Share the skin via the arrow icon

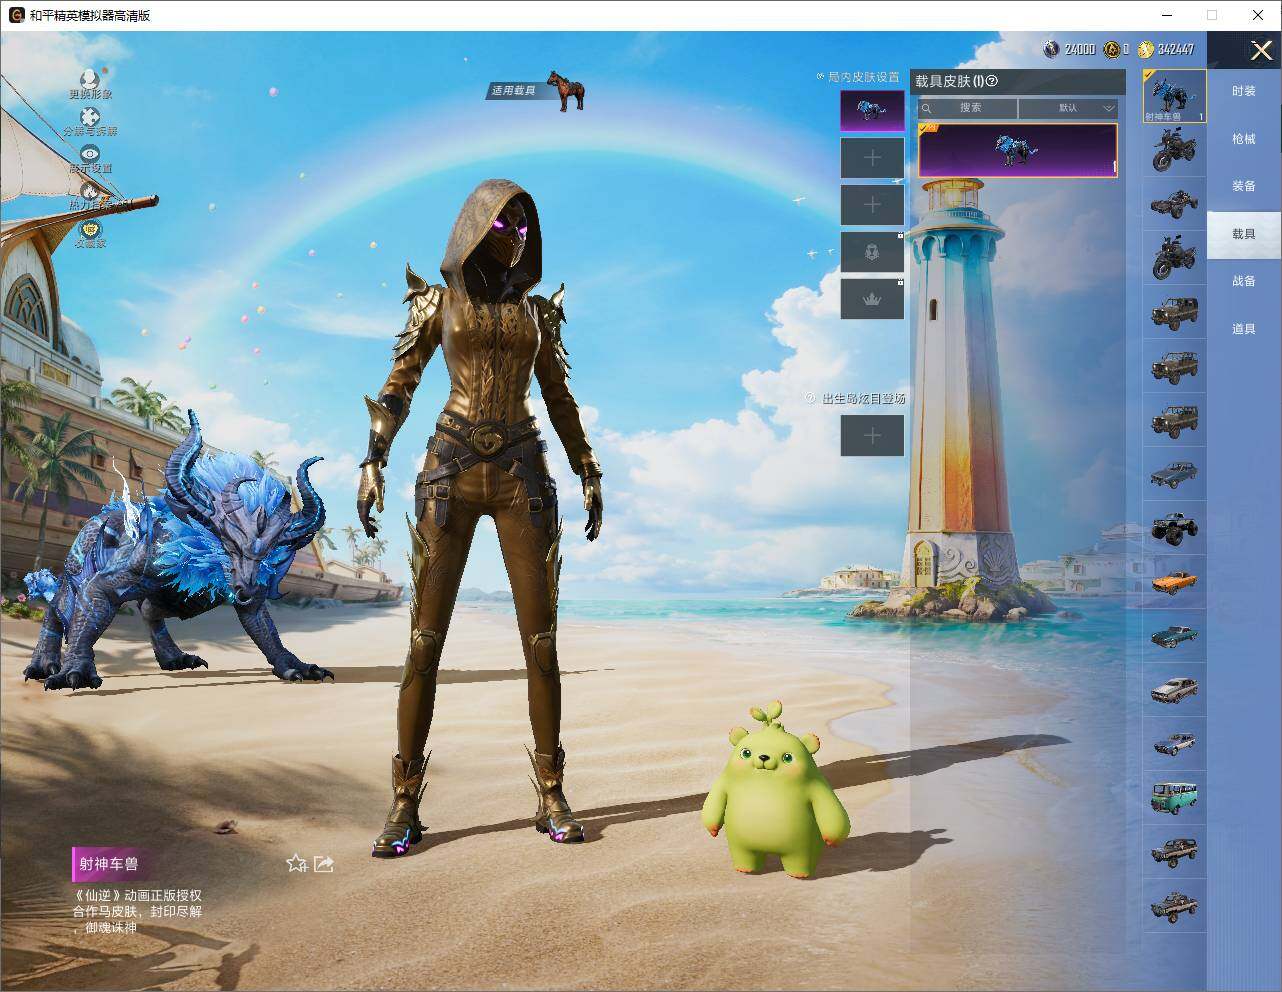coord(324,864)
